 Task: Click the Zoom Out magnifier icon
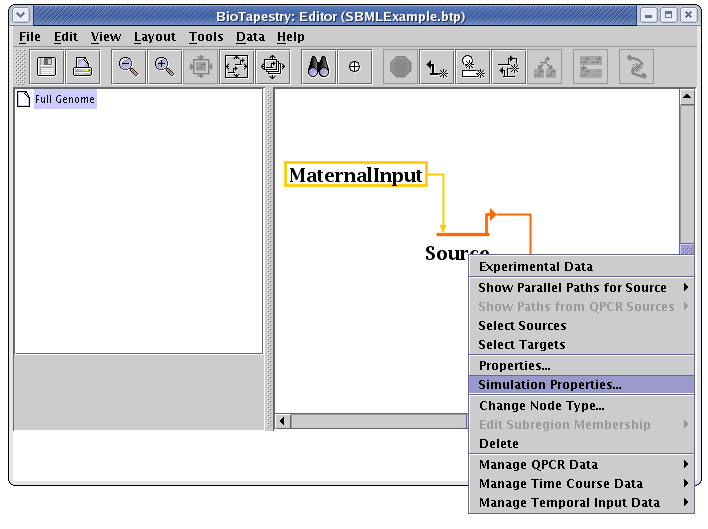(x=127, y=67)
